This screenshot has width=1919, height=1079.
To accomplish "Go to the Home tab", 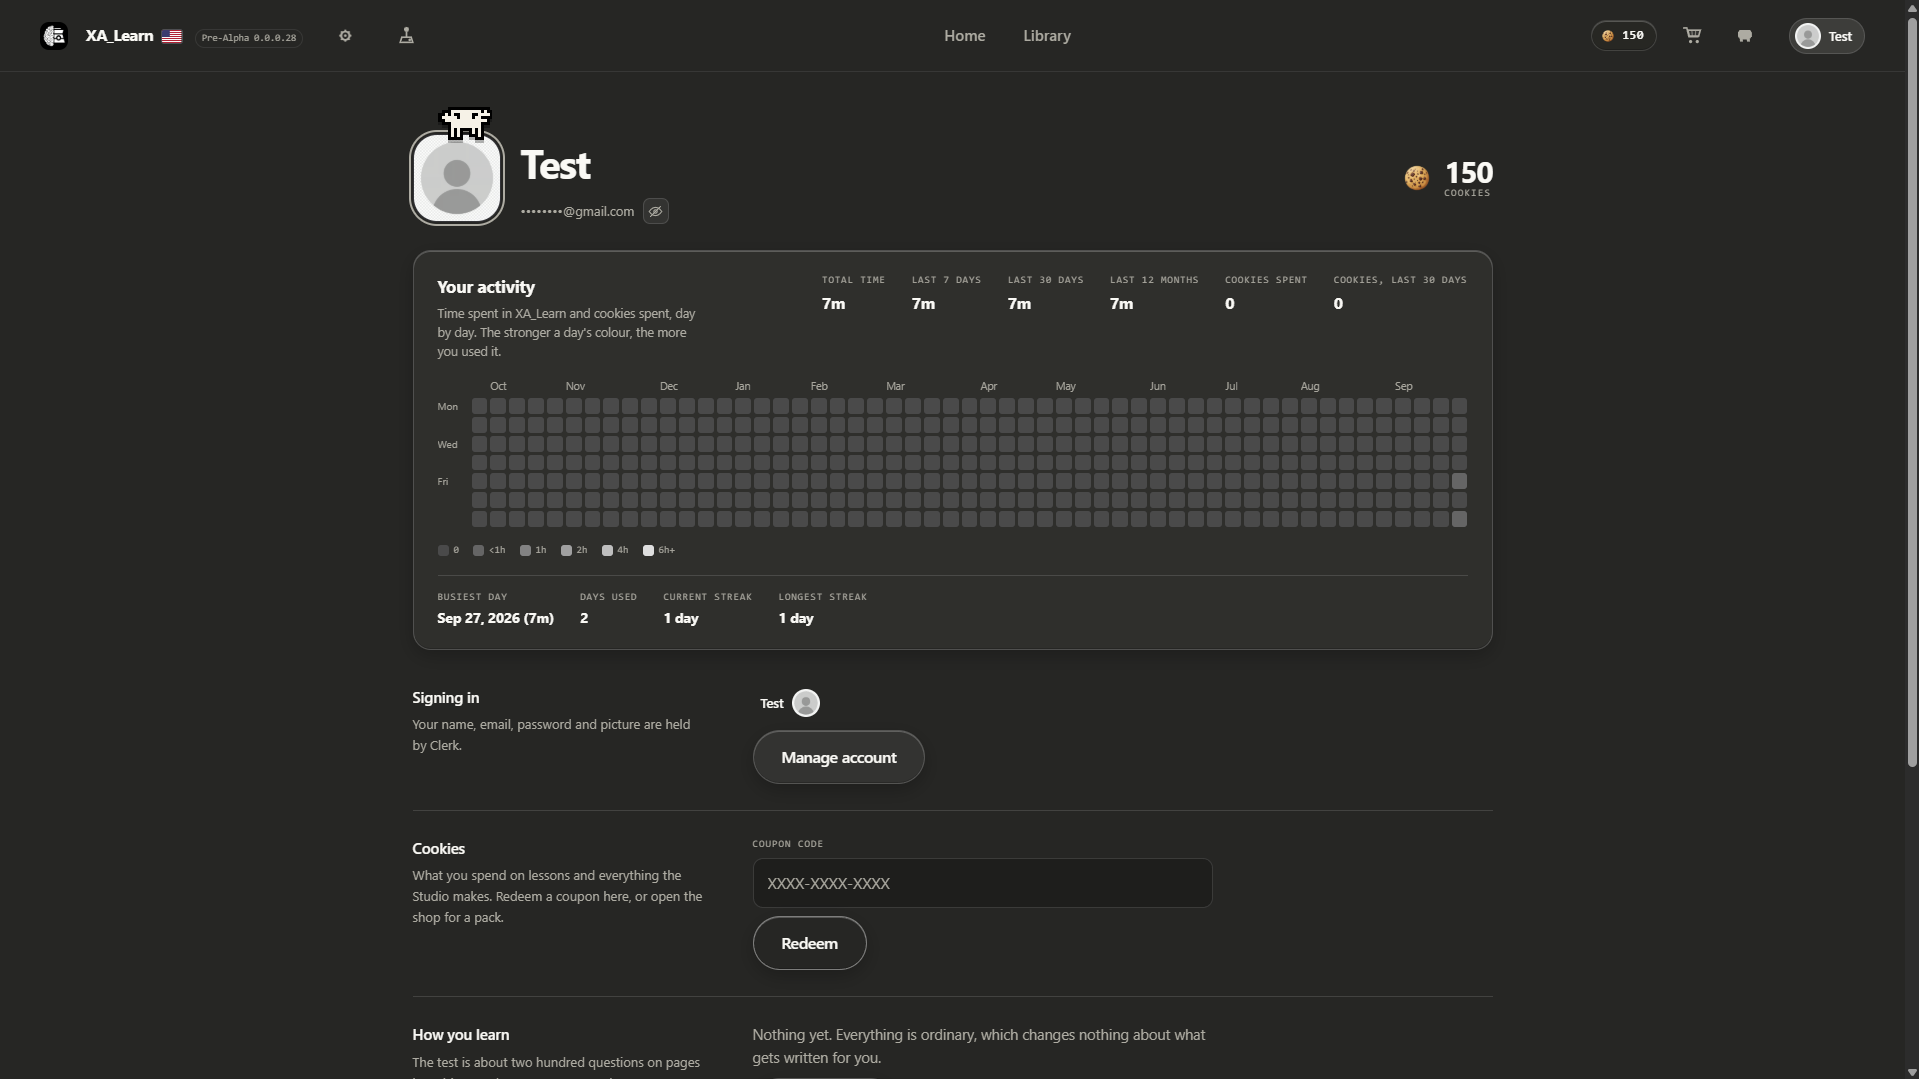I will [x=965, y=36].
